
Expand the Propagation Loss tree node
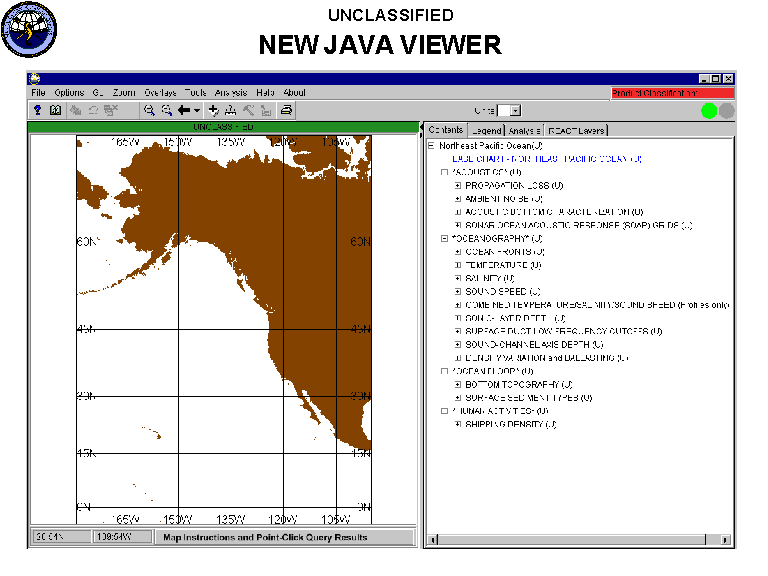click(458, 186)
